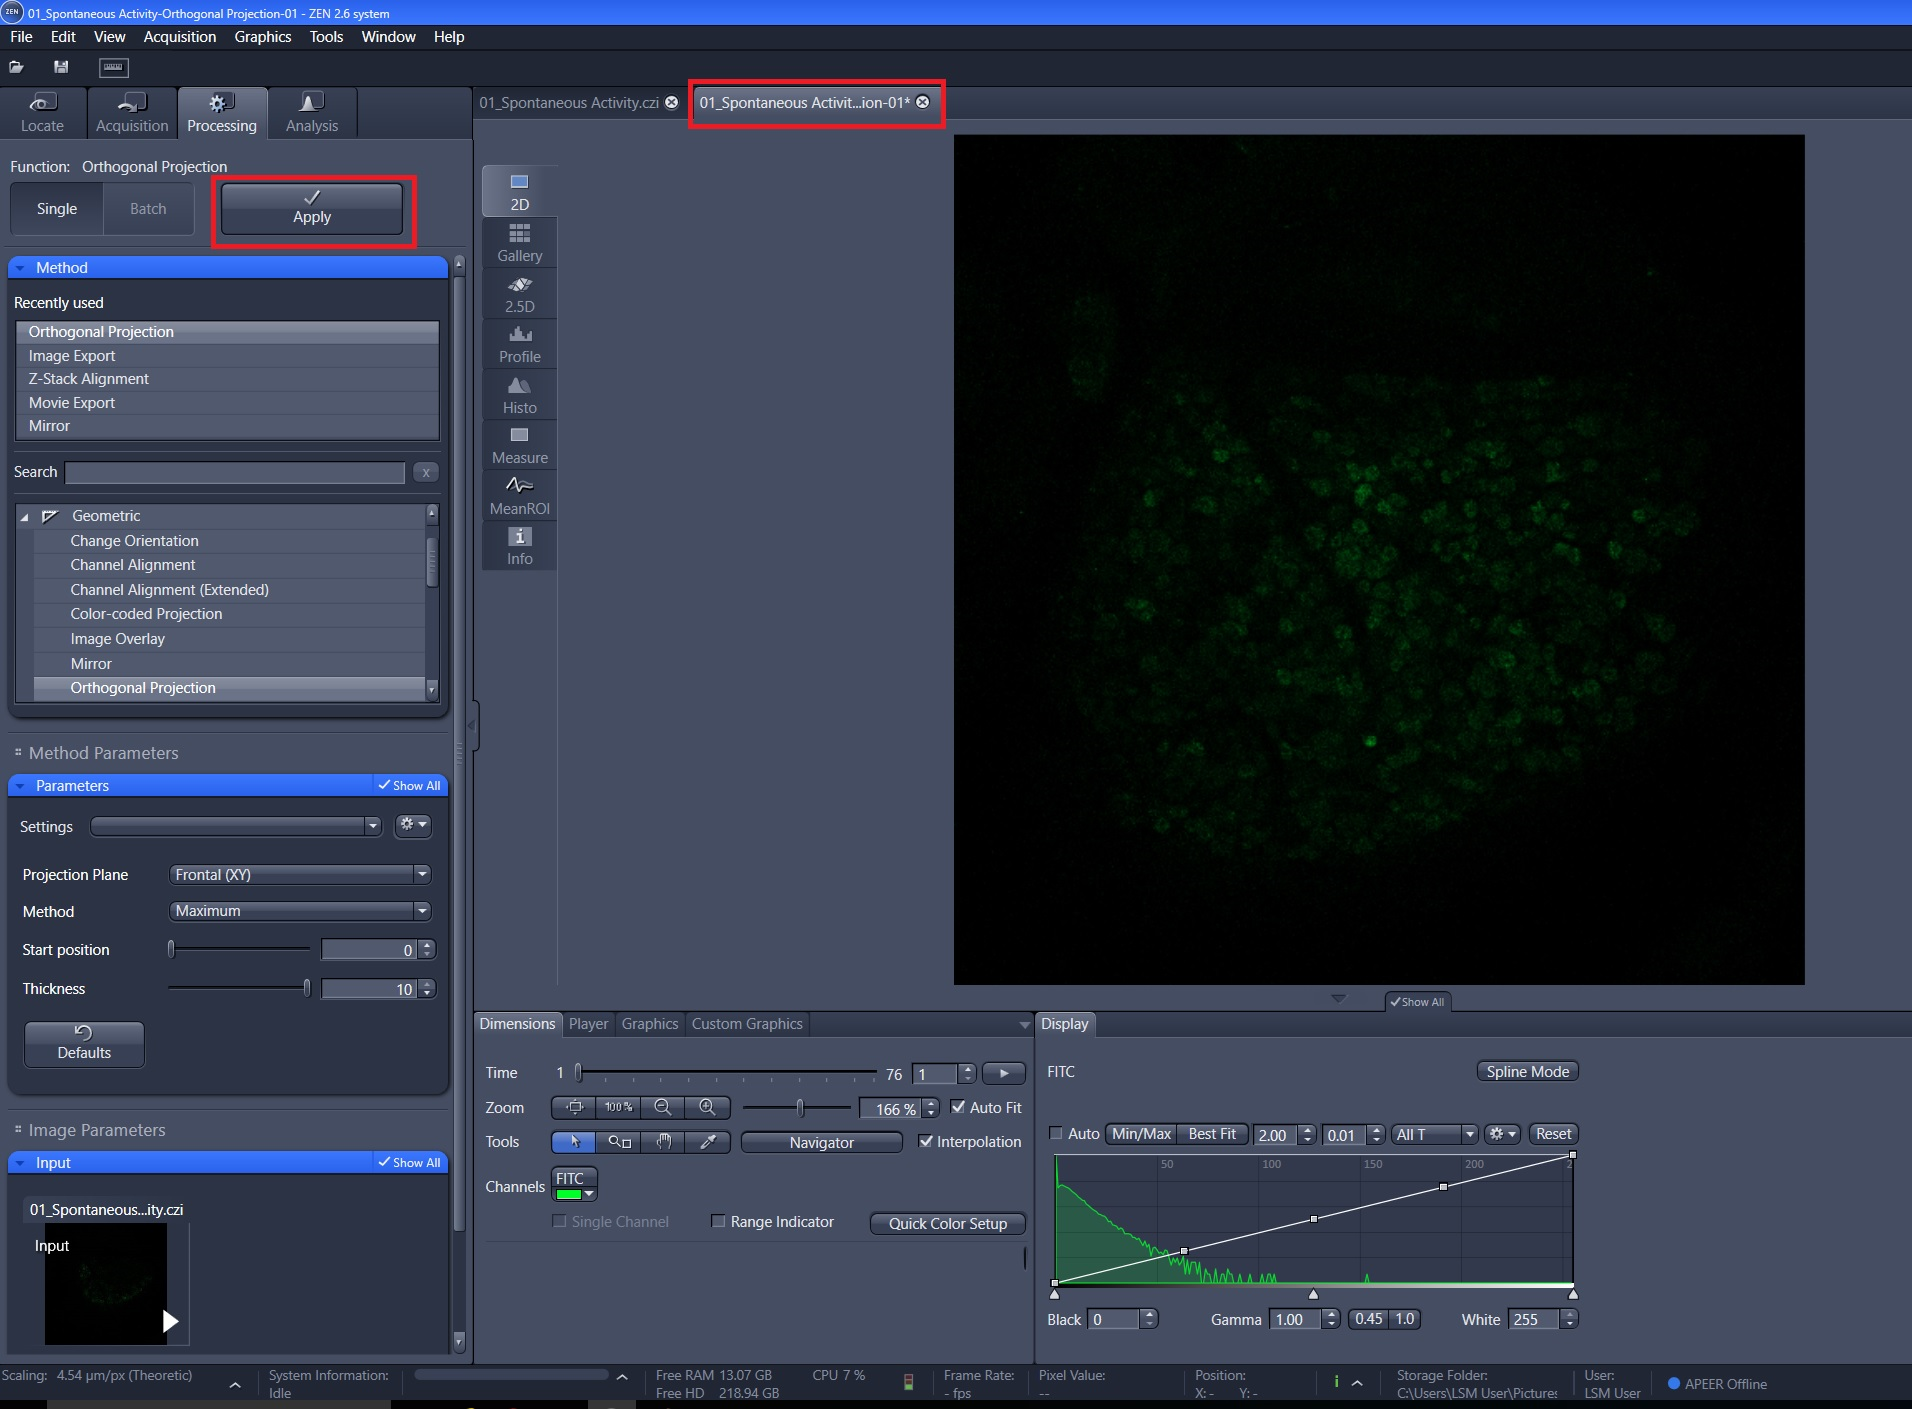Open the Projection Plane dropdown

(299, 875)
